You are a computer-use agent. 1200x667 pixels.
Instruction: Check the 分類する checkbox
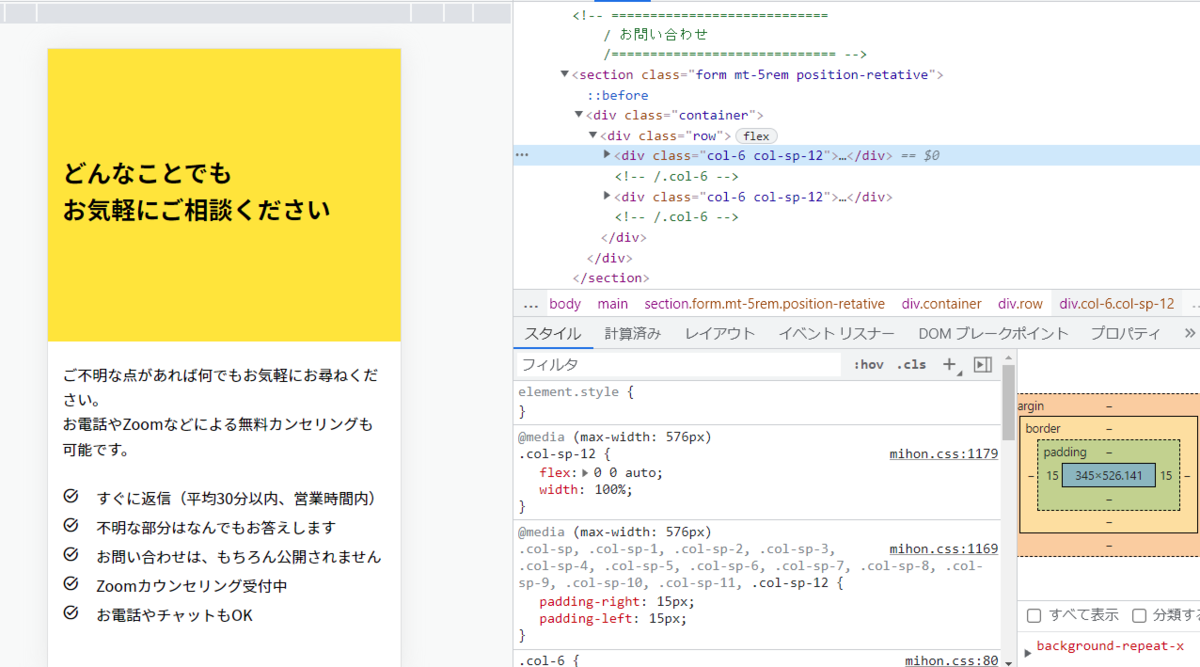click(1139, 615)
